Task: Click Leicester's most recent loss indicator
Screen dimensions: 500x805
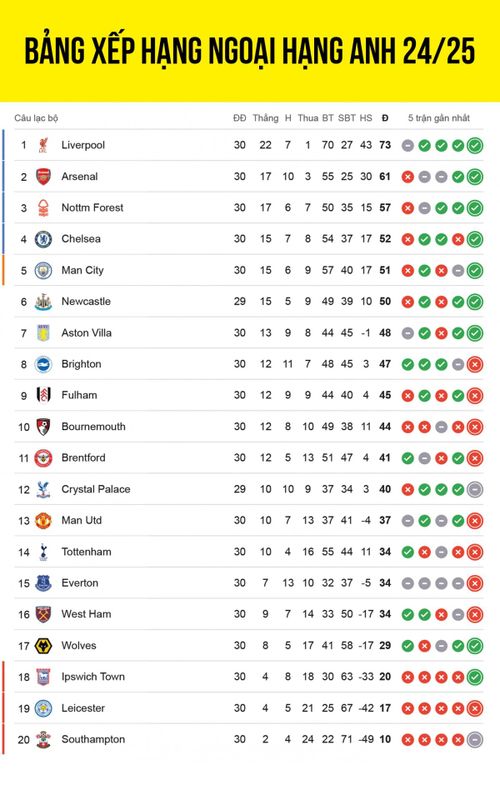Action: 475,708
